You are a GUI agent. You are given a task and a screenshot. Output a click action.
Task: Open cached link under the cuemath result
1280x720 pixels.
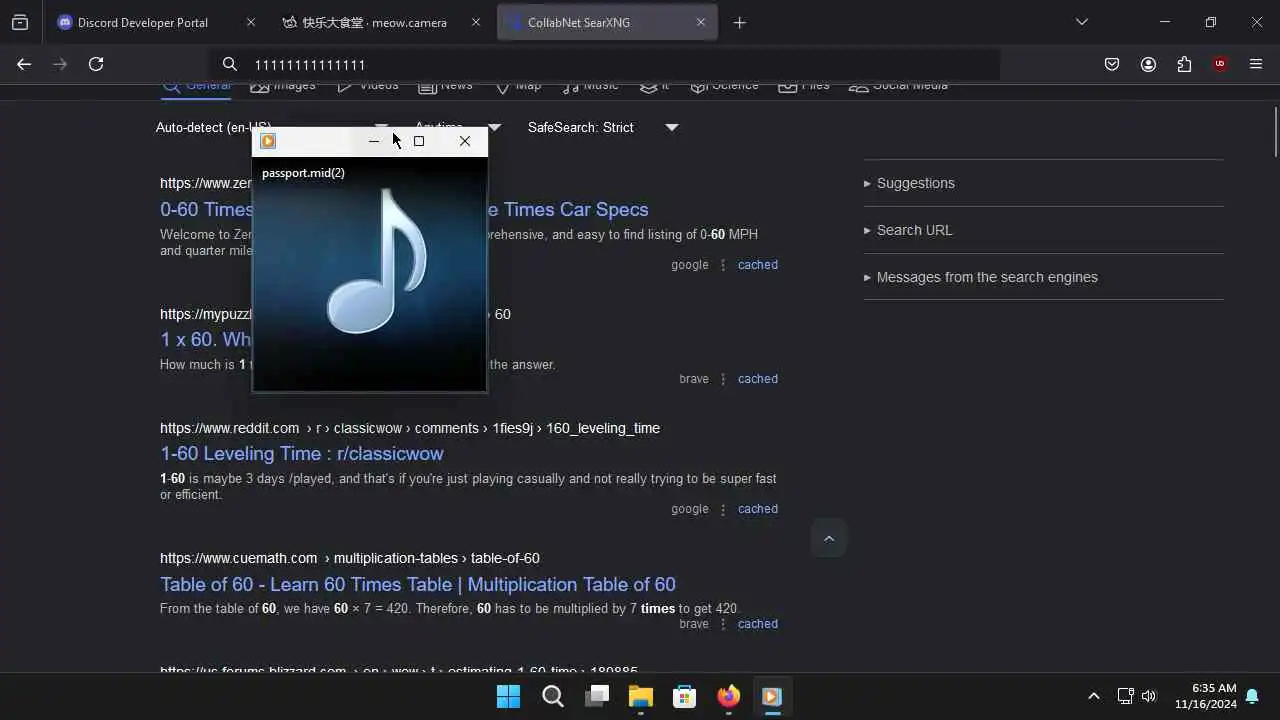(x=758, y=624)
